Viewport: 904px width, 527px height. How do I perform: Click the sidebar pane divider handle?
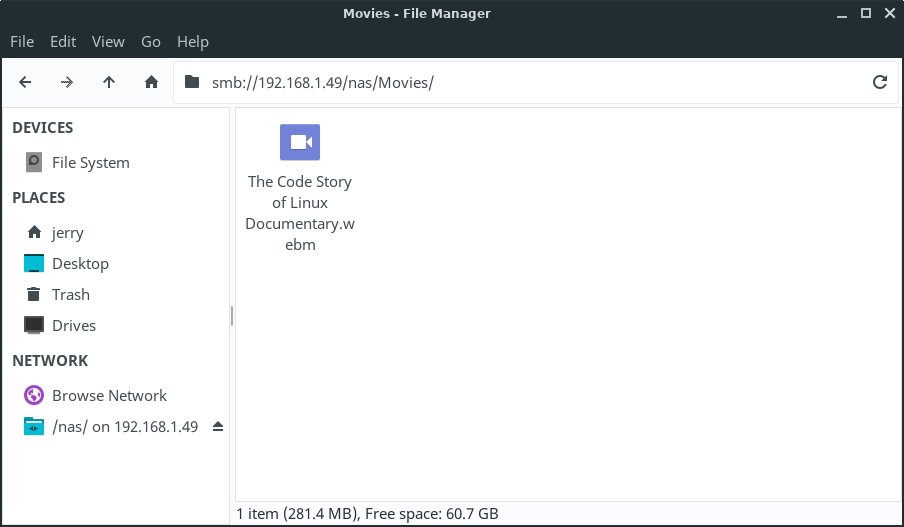coord(232,316)
